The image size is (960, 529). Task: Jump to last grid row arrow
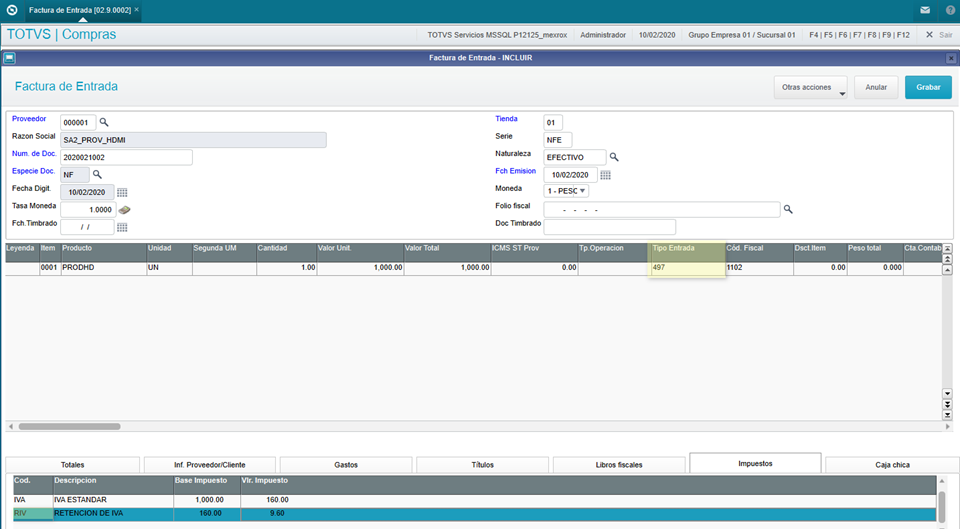point(947,415)
